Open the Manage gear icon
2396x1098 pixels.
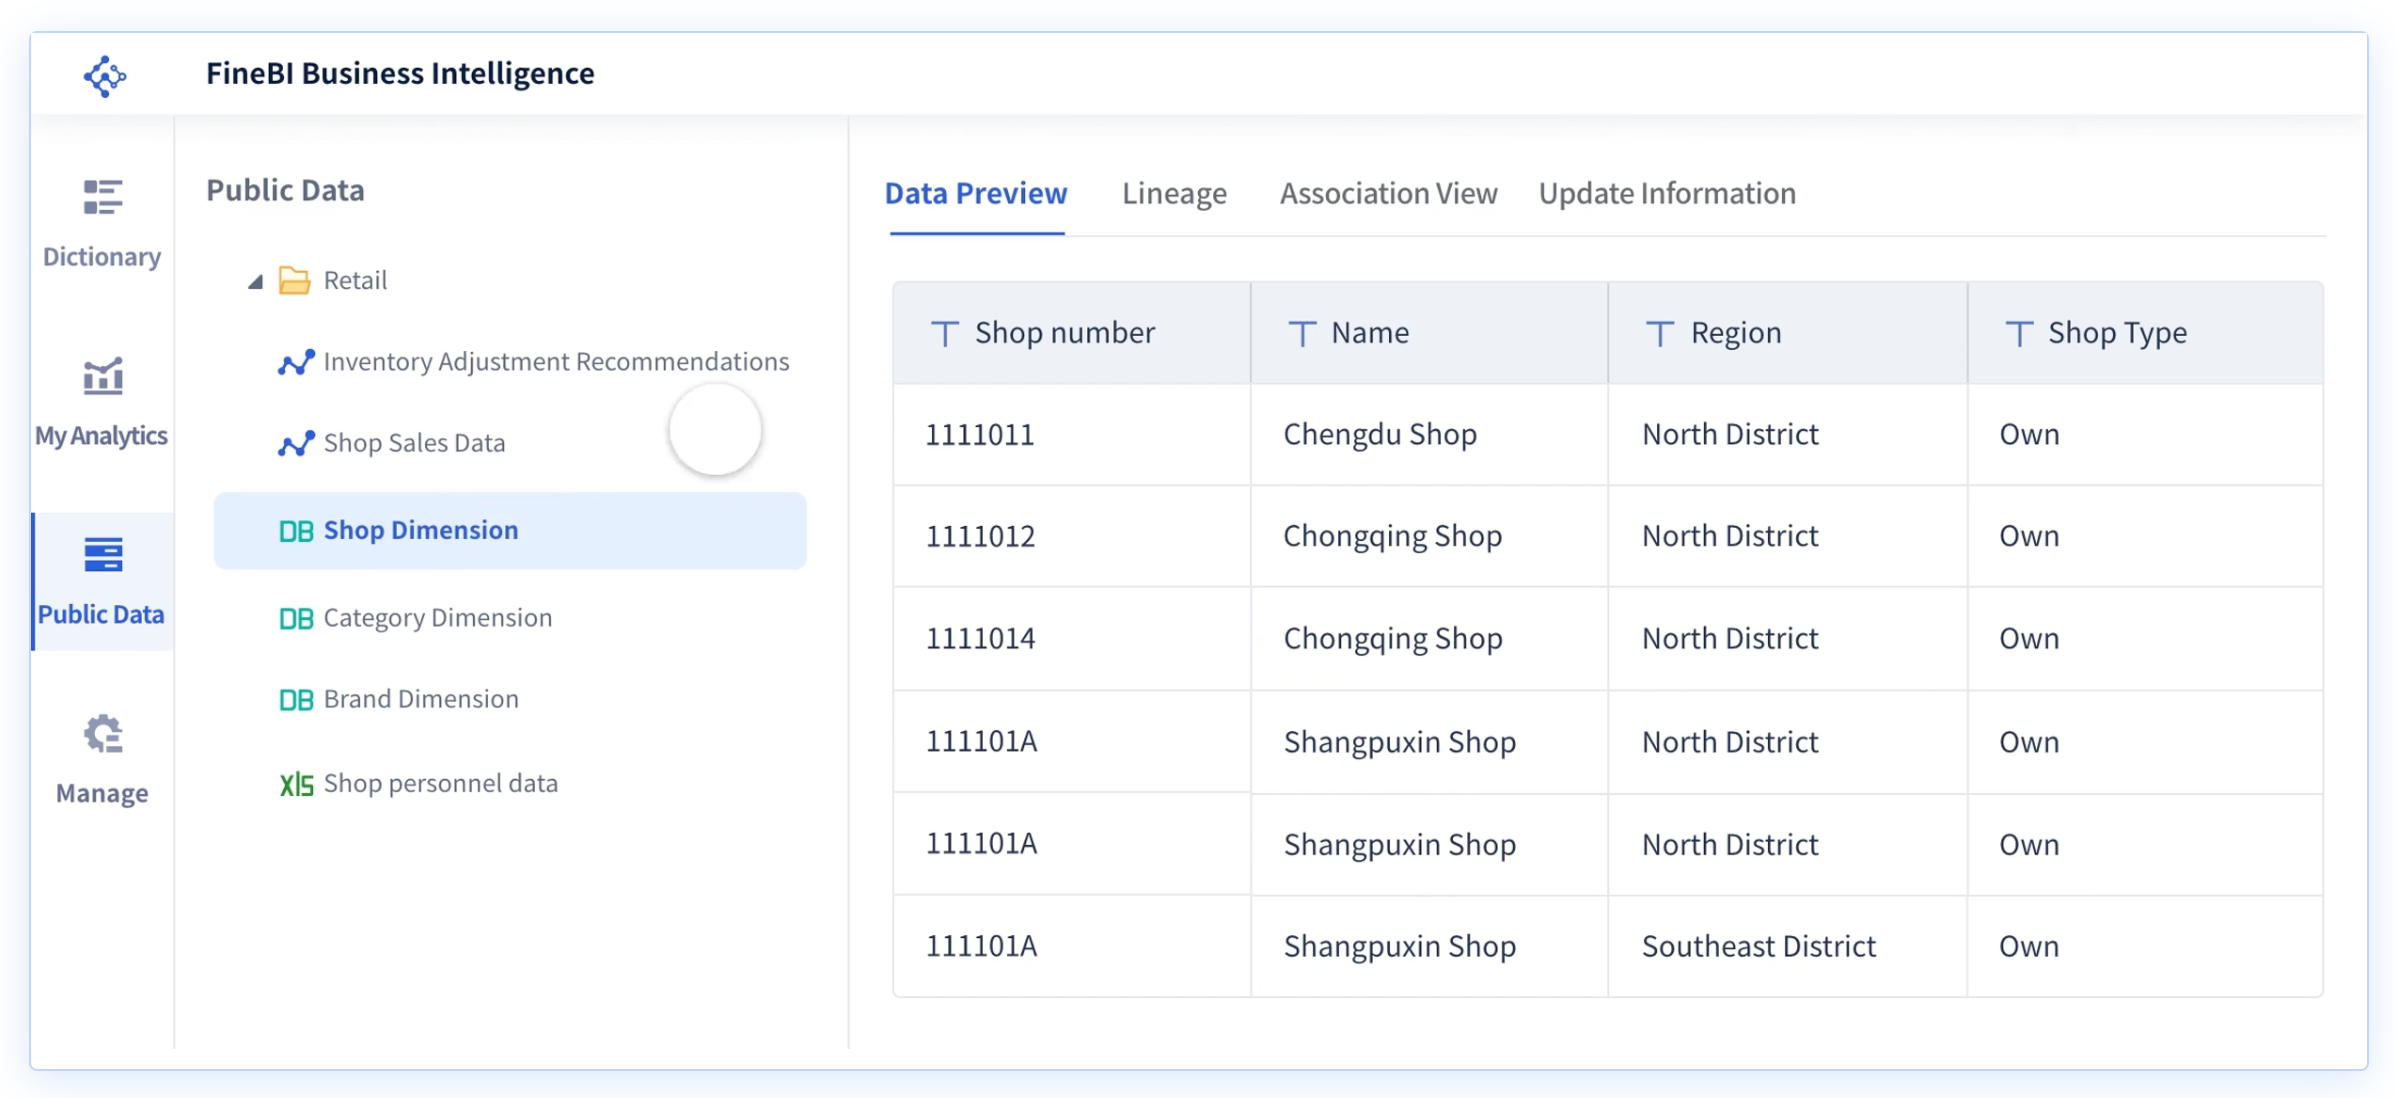pos(102,735)
